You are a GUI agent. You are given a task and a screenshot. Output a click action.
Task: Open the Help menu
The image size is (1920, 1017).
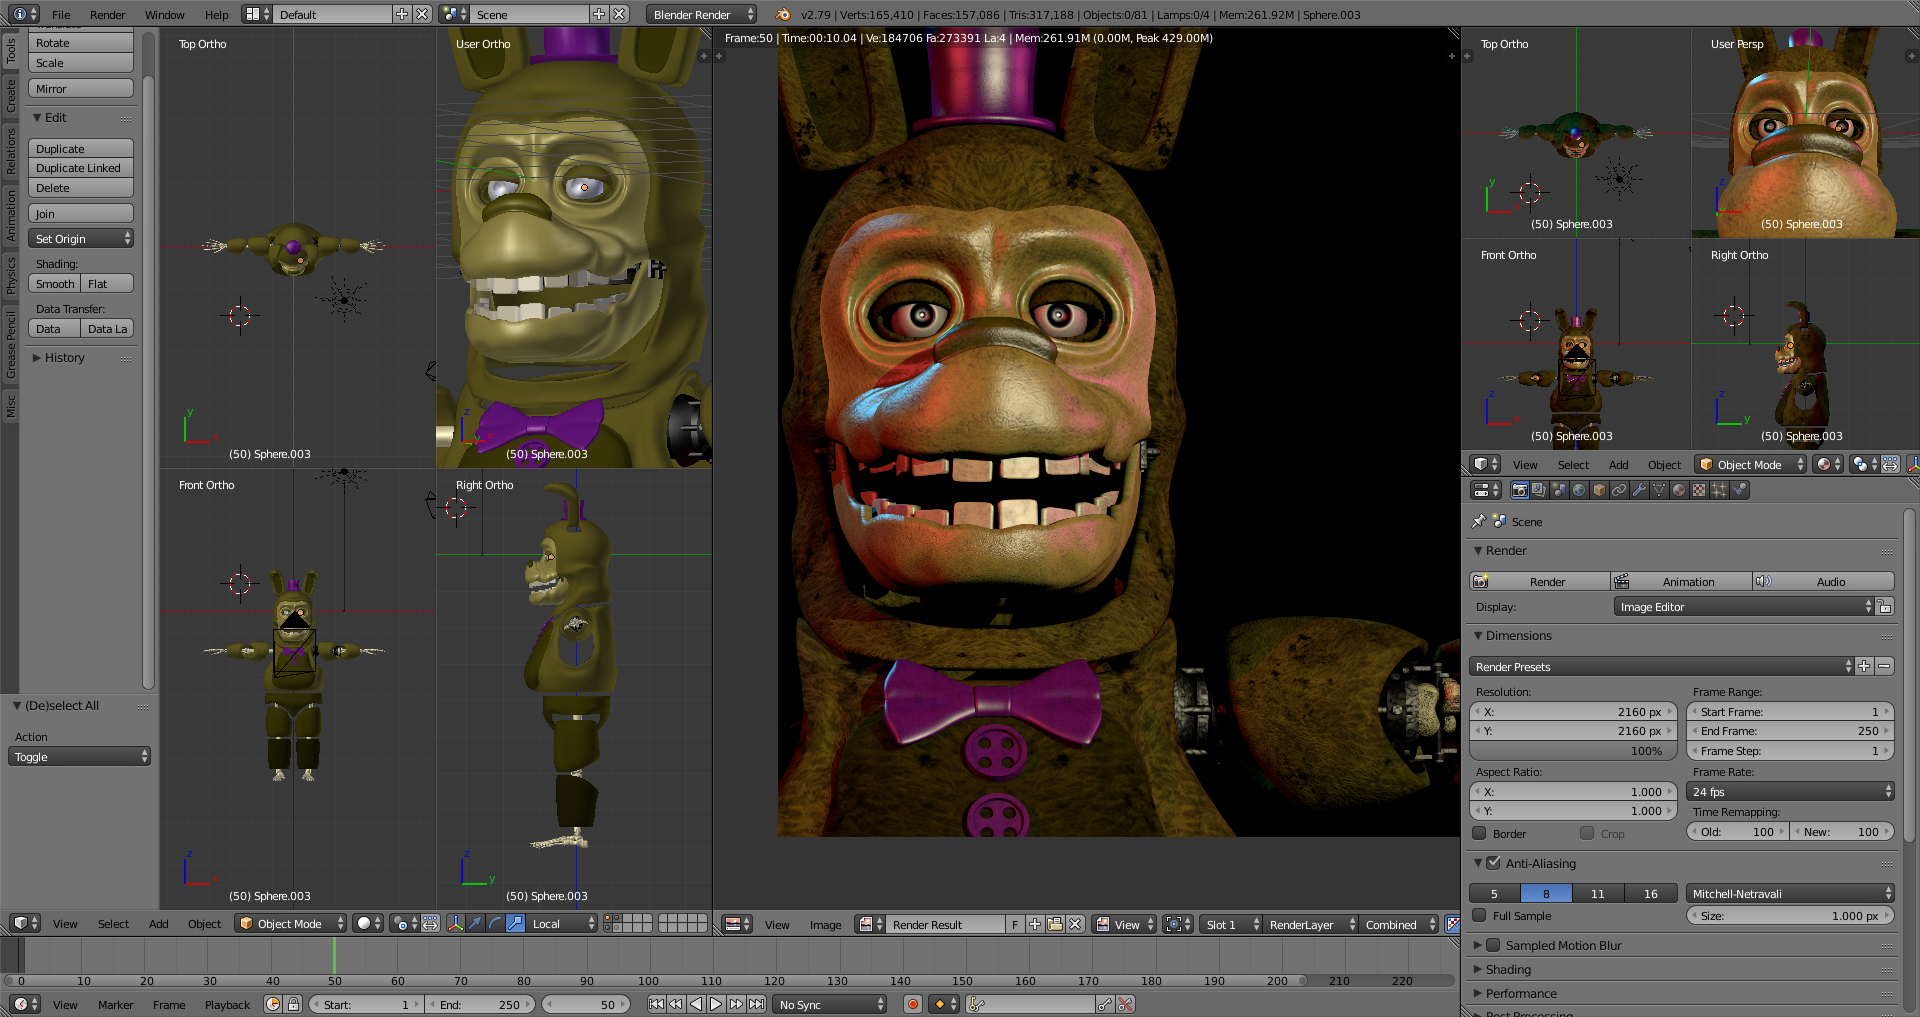point(216,15)
